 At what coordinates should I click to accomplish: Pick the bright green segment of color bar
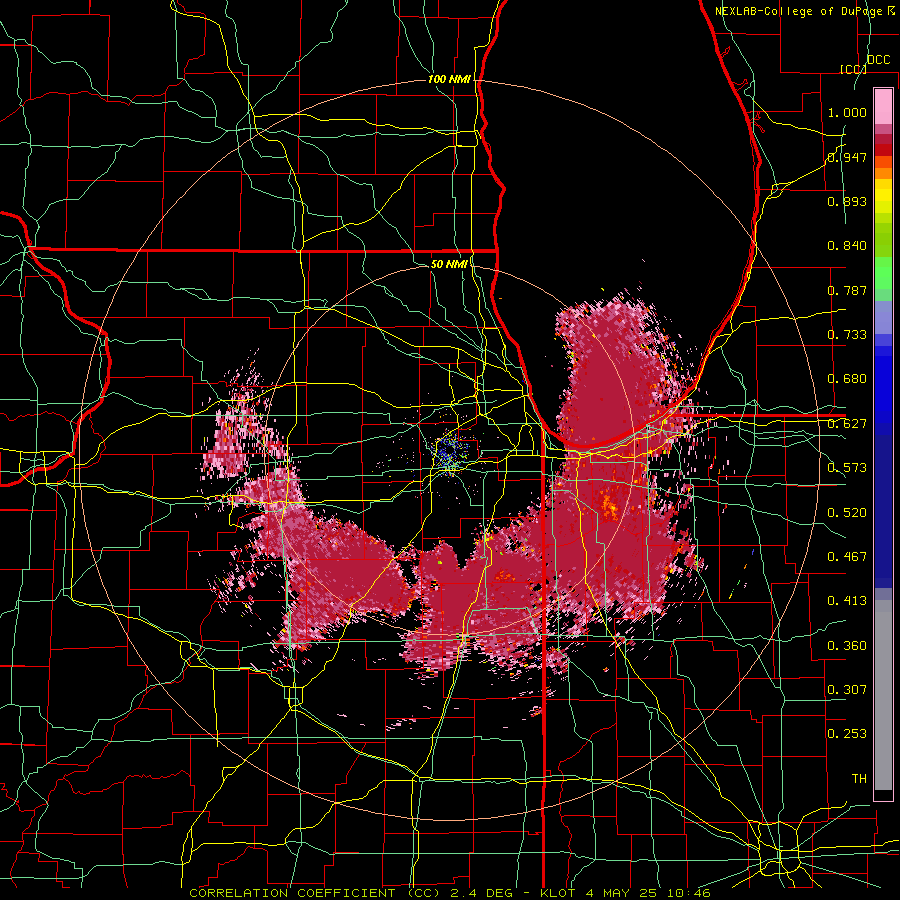883,273
